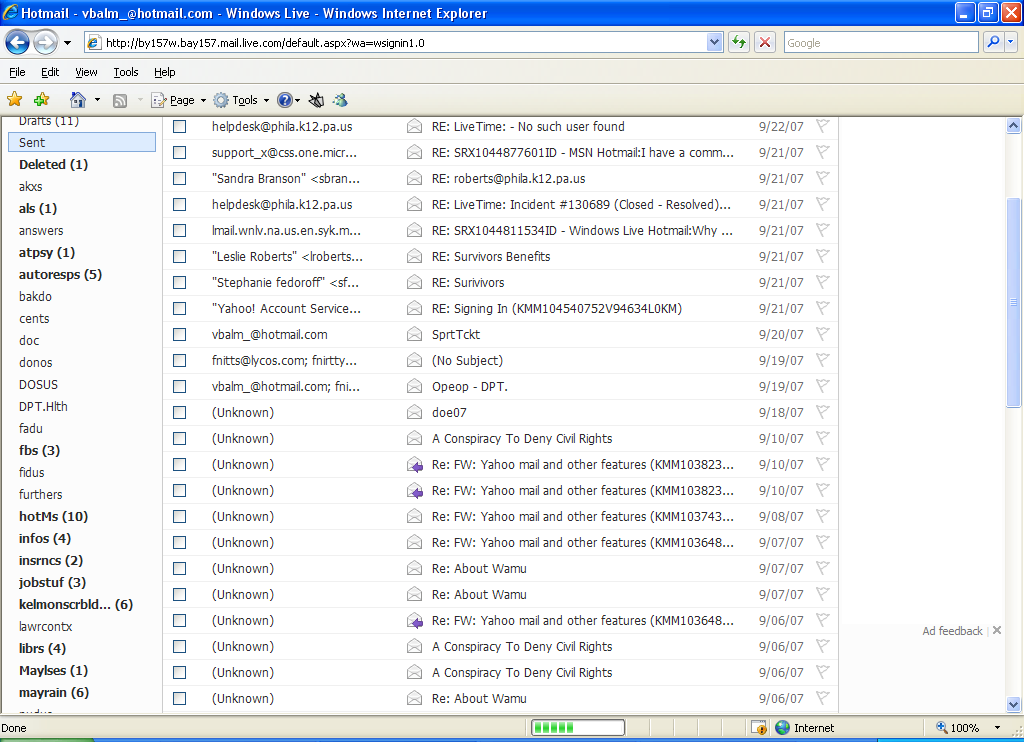Check box for LiveTime: - No such user found message
Image resolution: width=1024 pixels, height=742 pixels.
[x=180, y=126]
